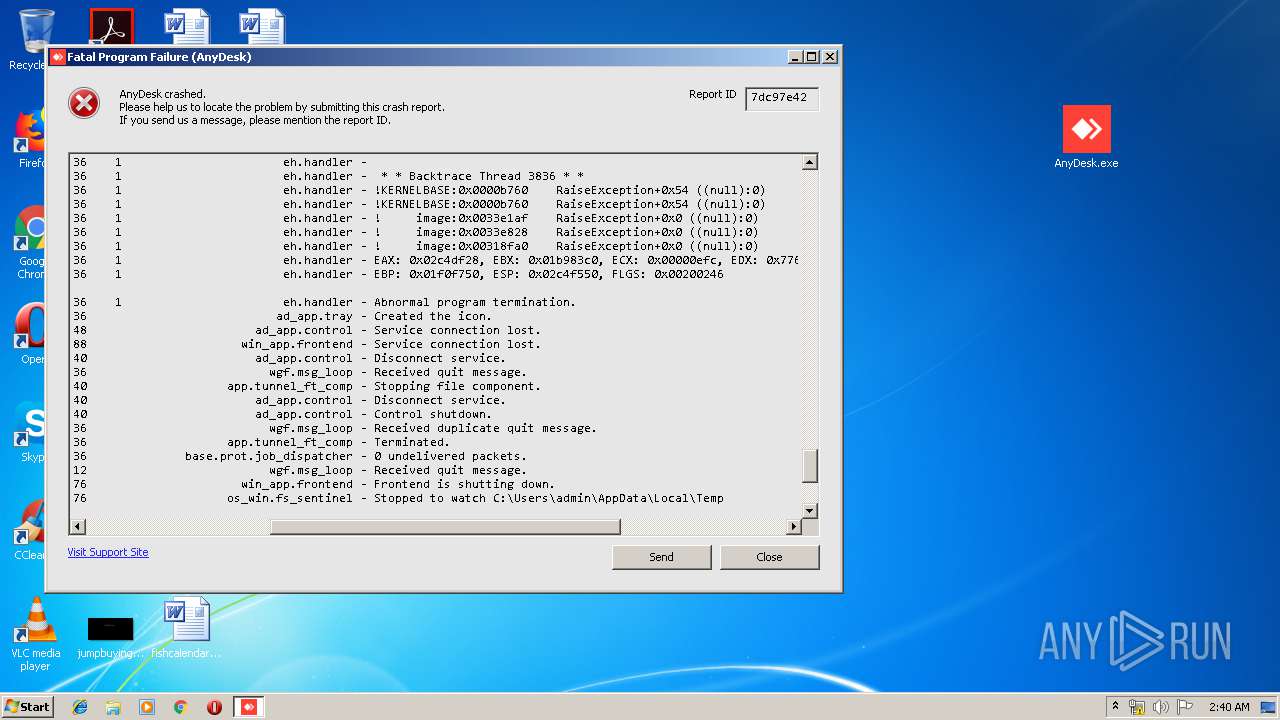Click the horizontal scrollbar thumb in log
This screenshot has height=720, width=1280.
point(445,527)
